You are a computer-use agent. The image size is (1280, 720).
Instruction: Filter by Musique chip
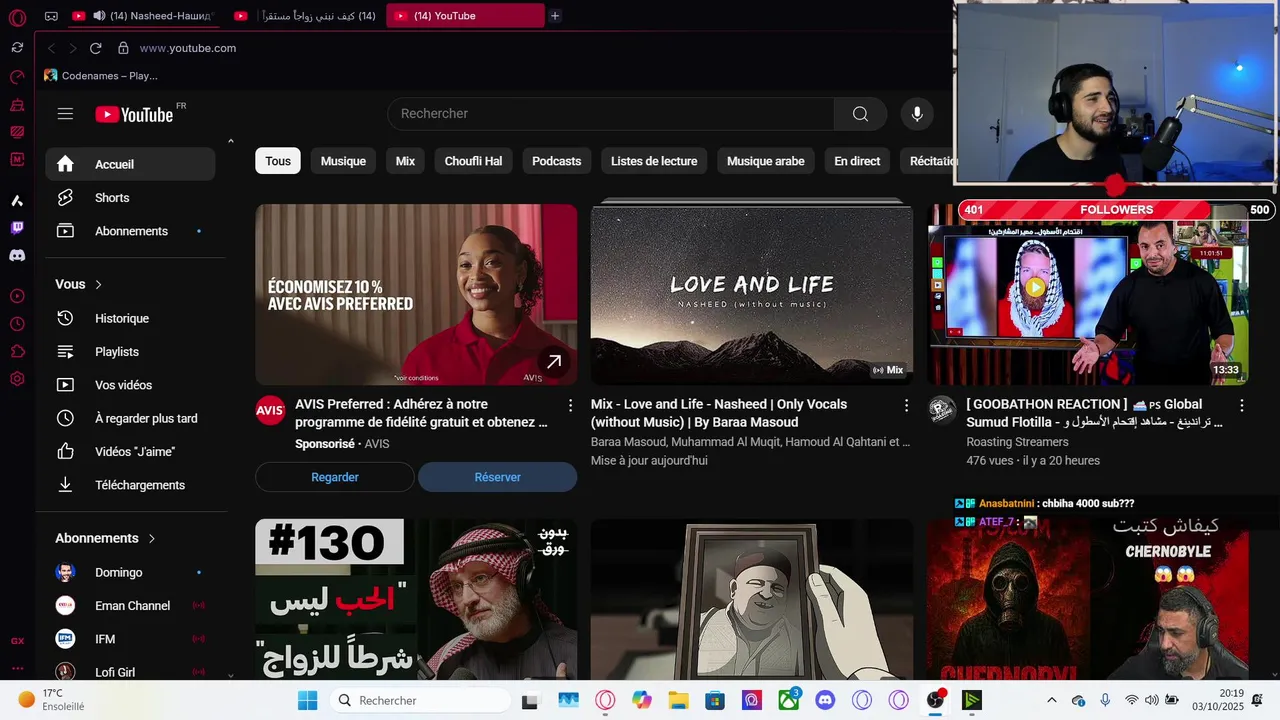[343, 161]
